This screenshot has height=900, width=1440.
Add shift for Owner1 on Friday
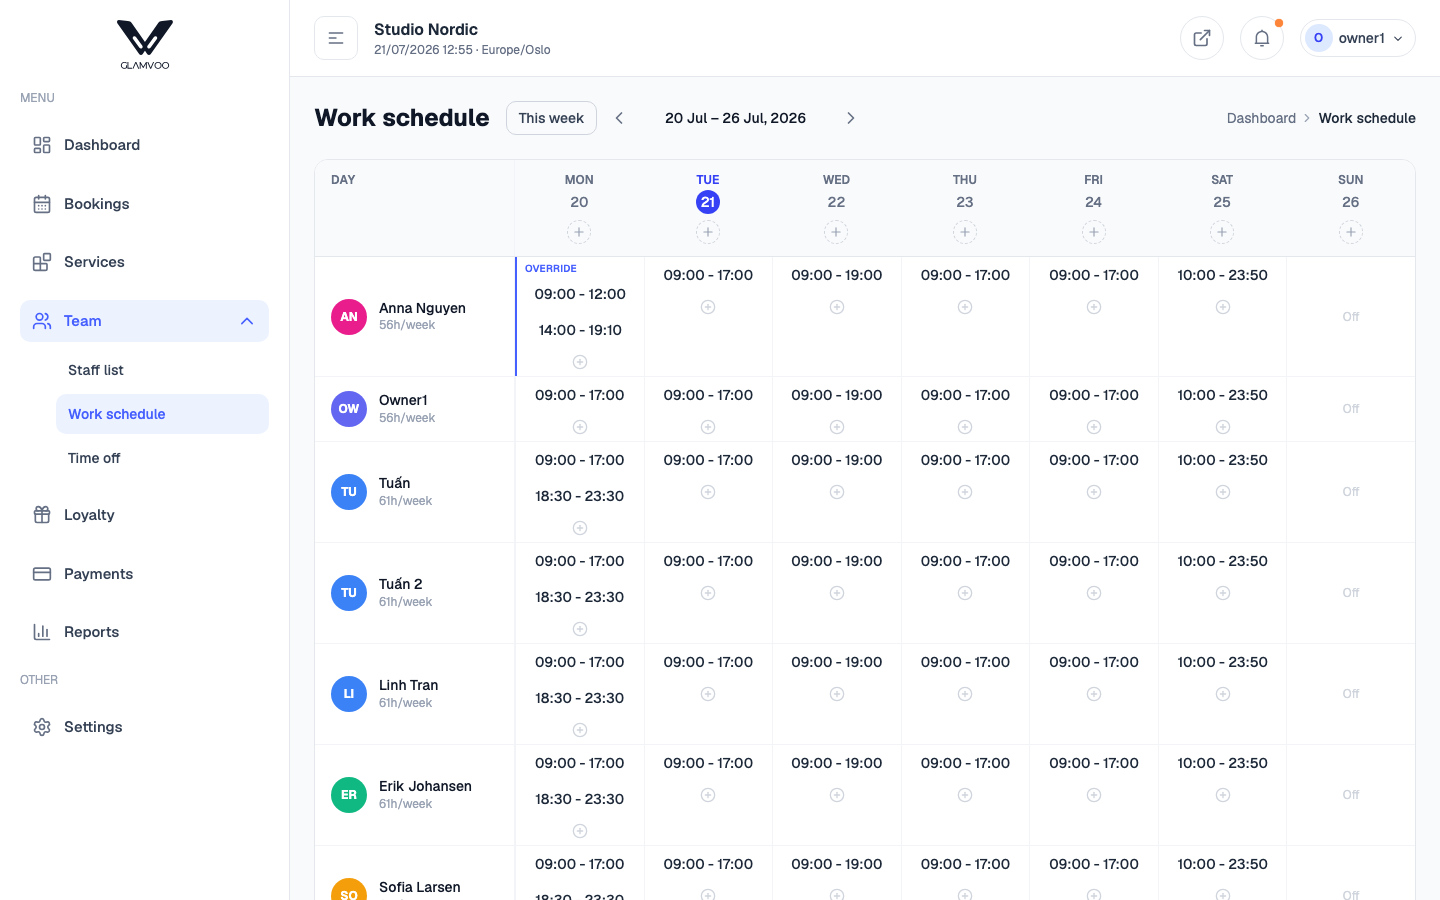point(1094,427)
